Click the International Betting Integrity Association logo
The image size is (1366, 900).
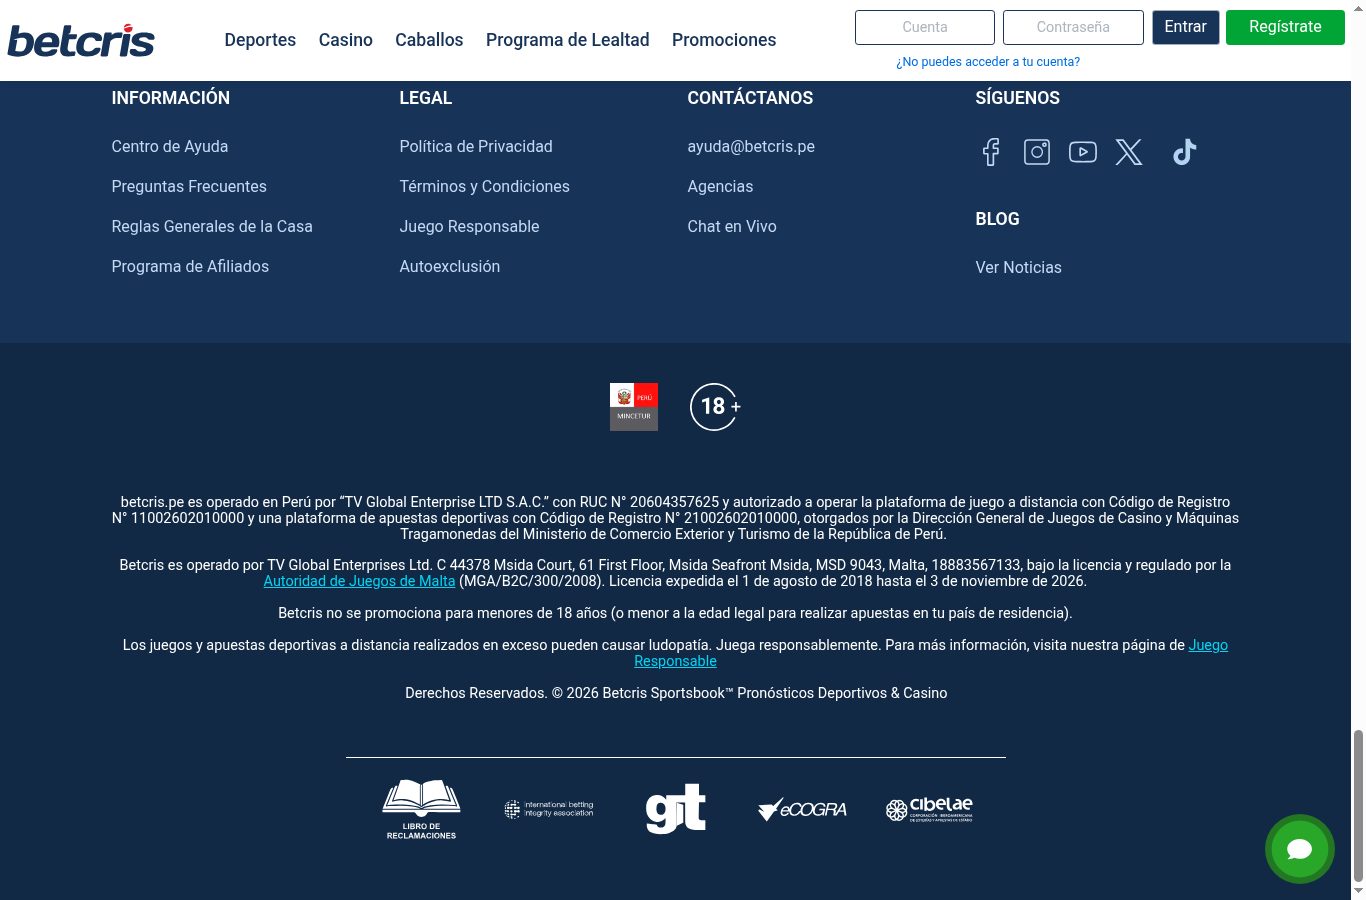549,809
